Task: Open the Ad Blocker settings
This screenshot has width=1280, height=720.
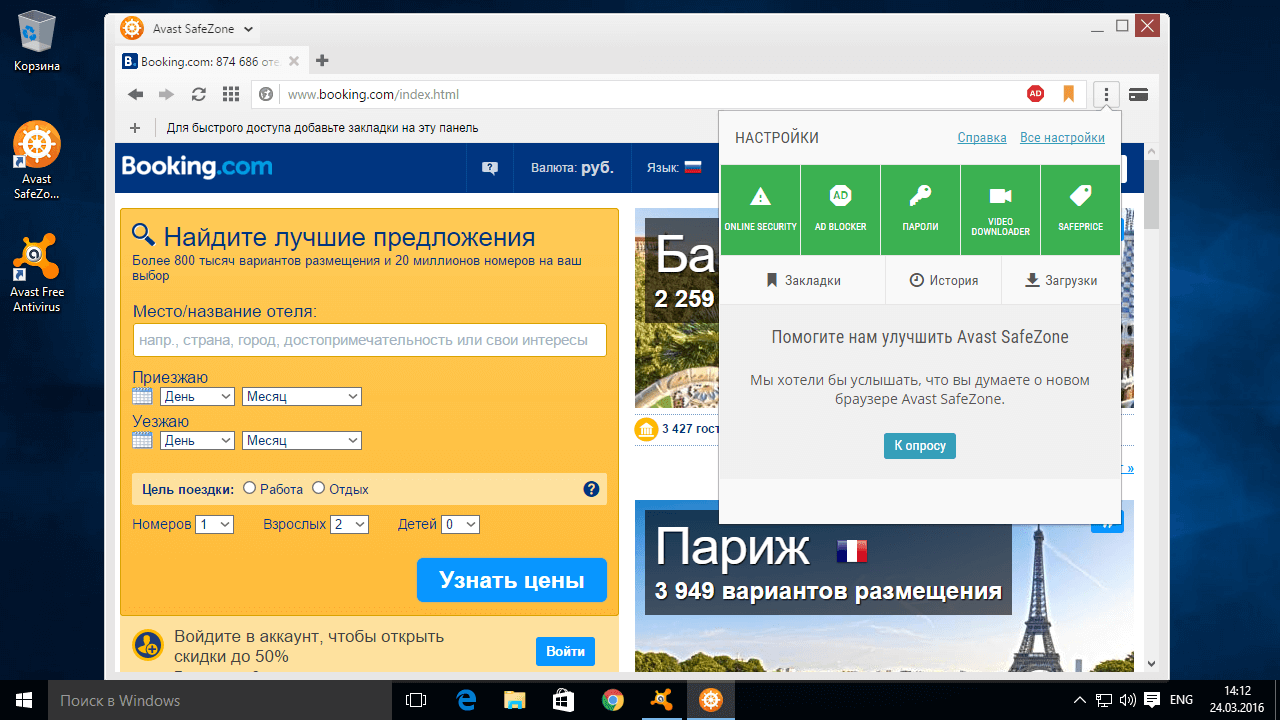Action: point(840,210)
